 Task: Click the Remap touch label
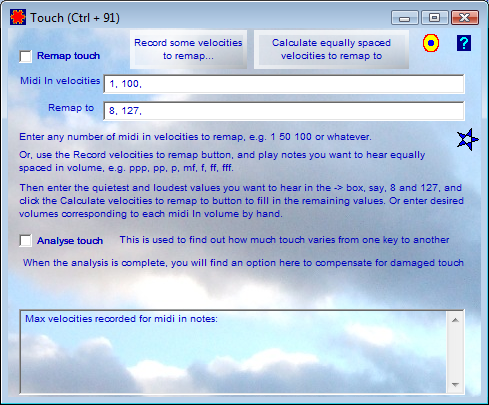pyautogui.click(x=68, y=56)
